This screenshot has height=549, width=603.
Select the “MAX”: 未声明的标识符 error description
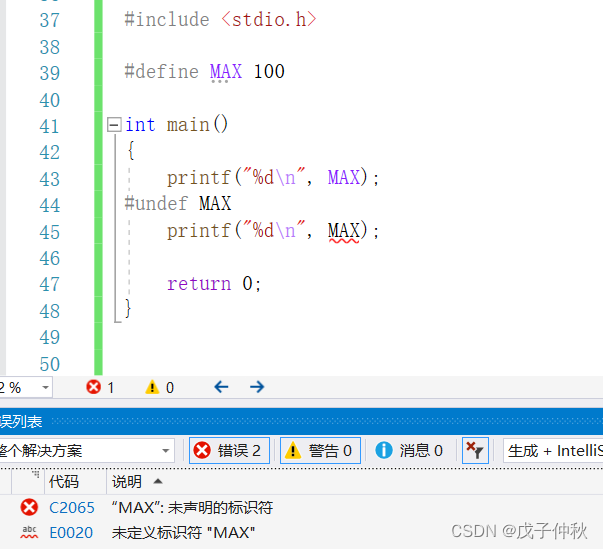coord(192,508)
